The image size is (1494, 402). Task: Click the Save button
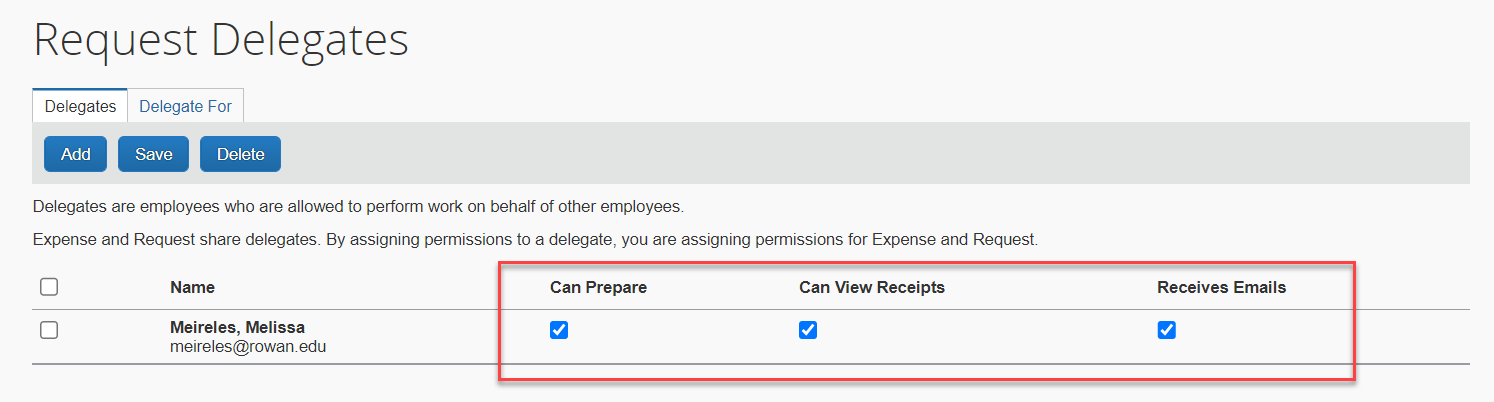pyautogui.click(x=154, y=154)
